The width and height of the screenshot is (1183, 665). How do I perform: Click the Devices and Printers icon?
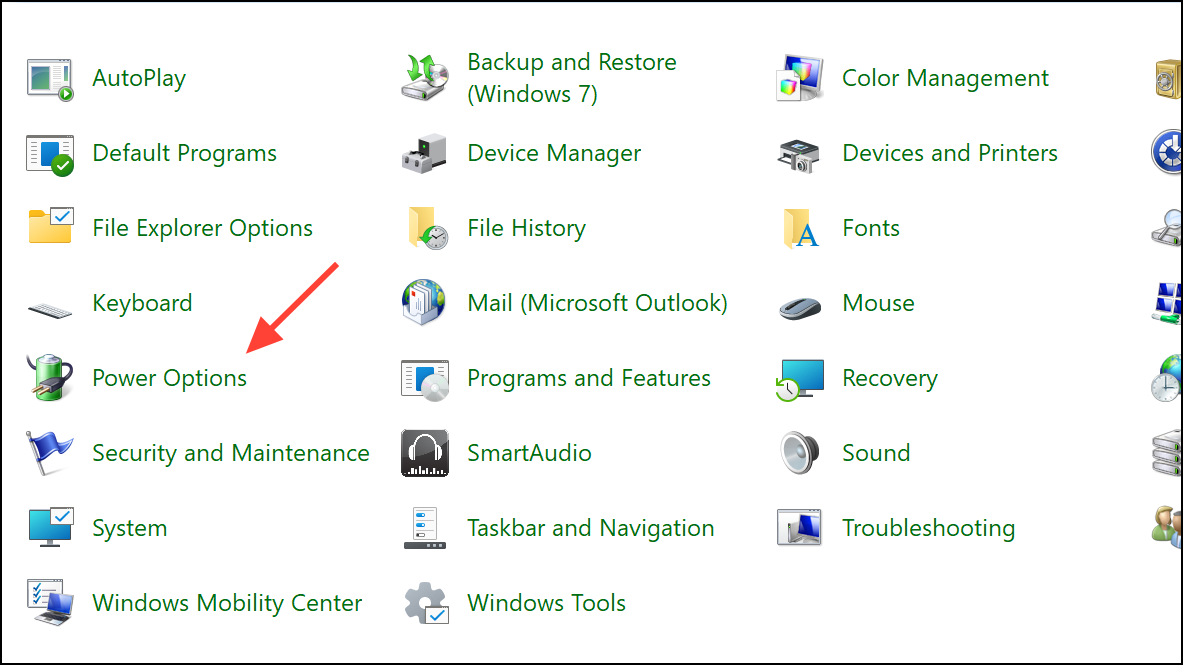coord(800,152)
